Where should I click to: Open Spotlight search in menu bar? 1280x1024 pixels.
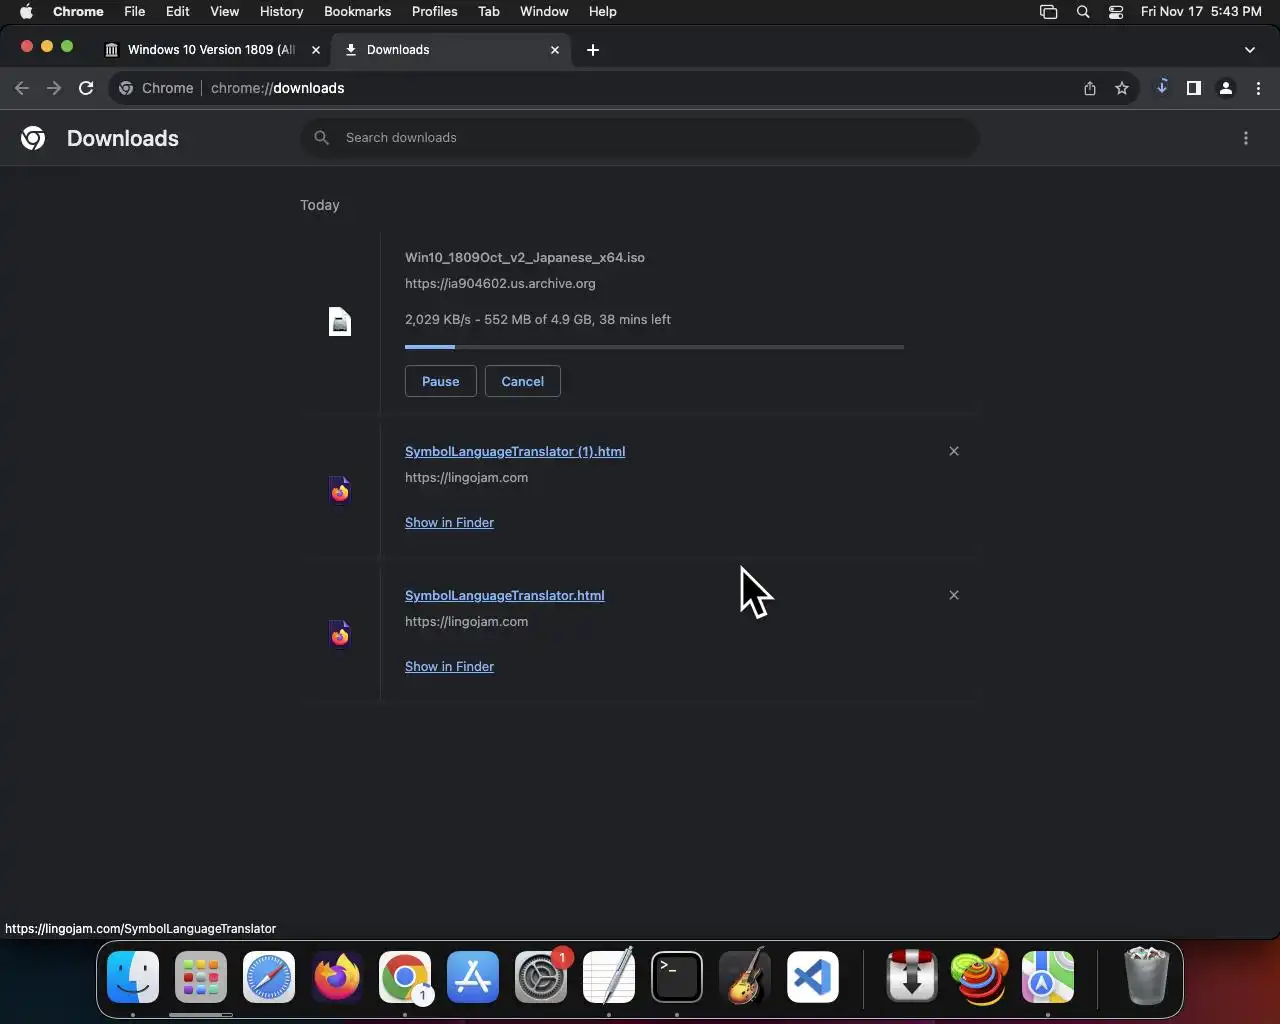1083,12
